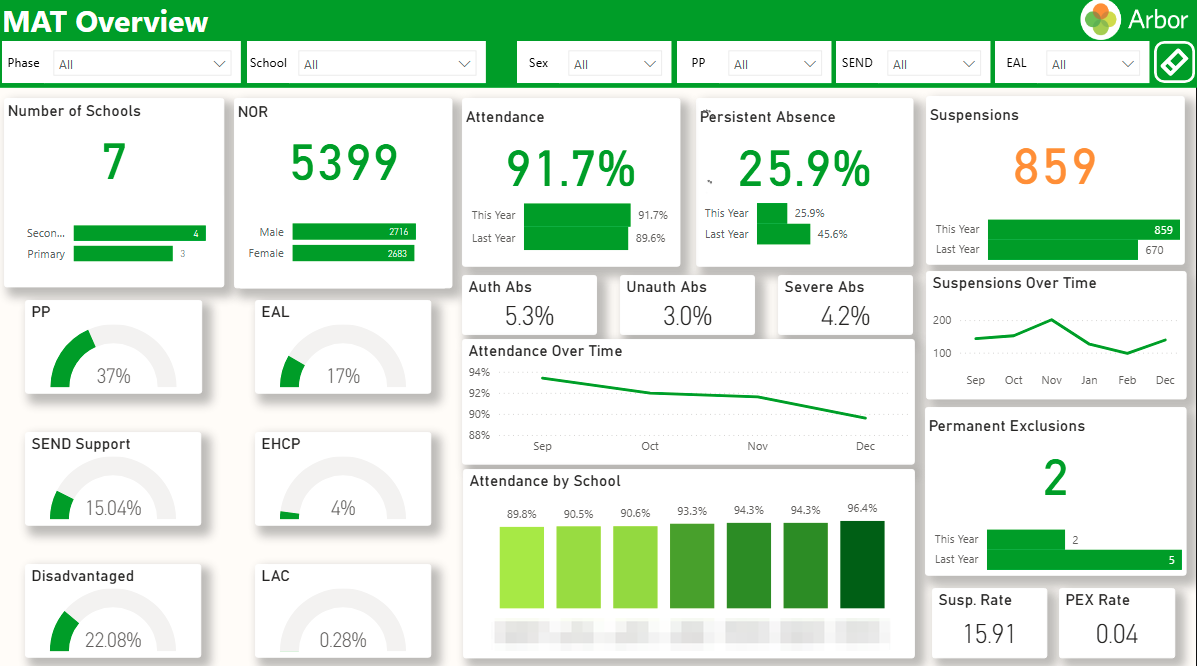This screenshot has width=1197, height=666.
Task: Select the Primary schools bar
Action: [123, 254]
